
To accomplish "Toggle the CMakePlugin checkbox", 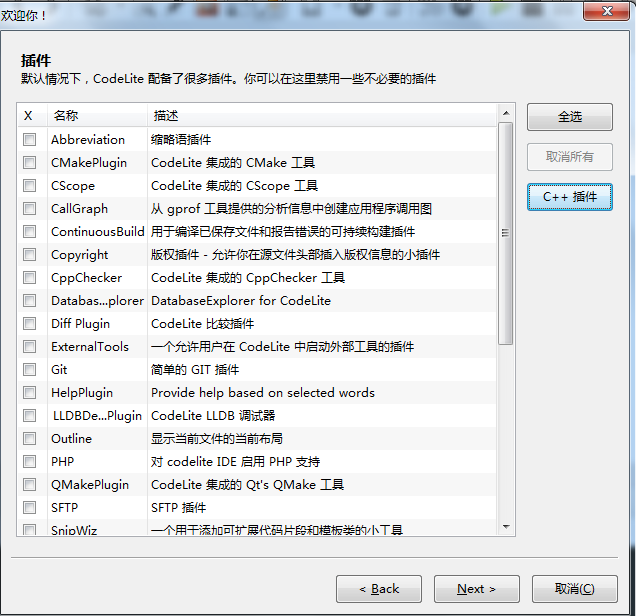I will click(29, 163).
